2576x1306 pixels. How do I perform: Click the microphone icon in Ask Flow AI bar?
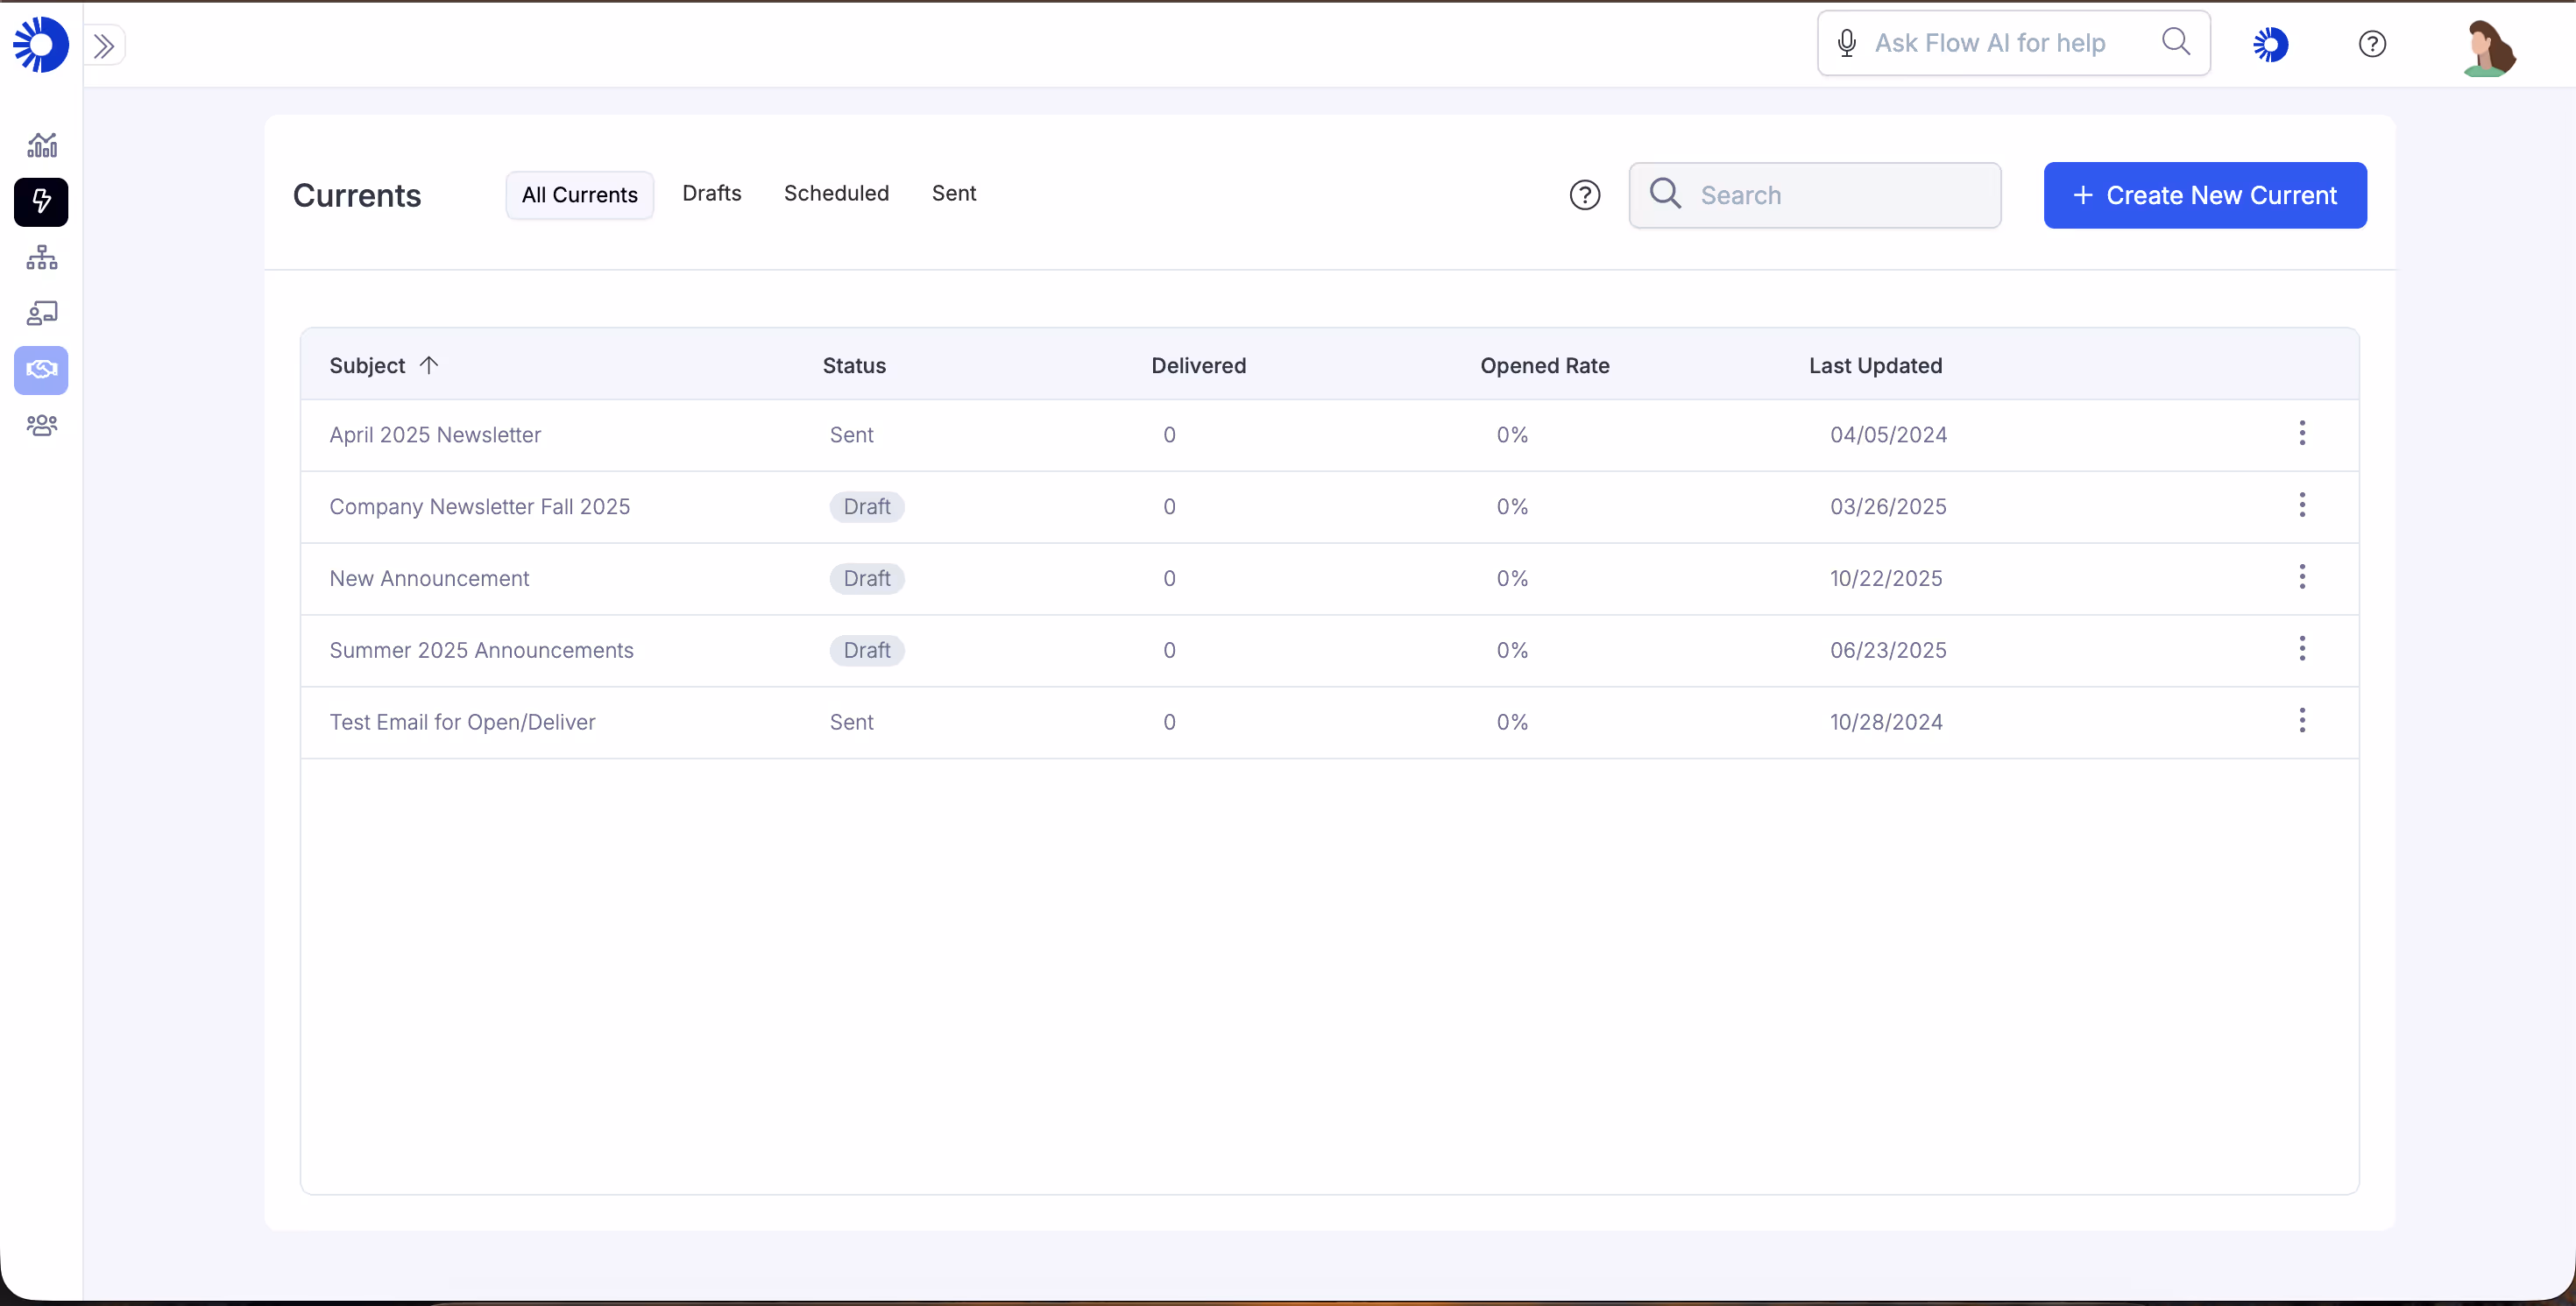click(x=1846, y=42)
